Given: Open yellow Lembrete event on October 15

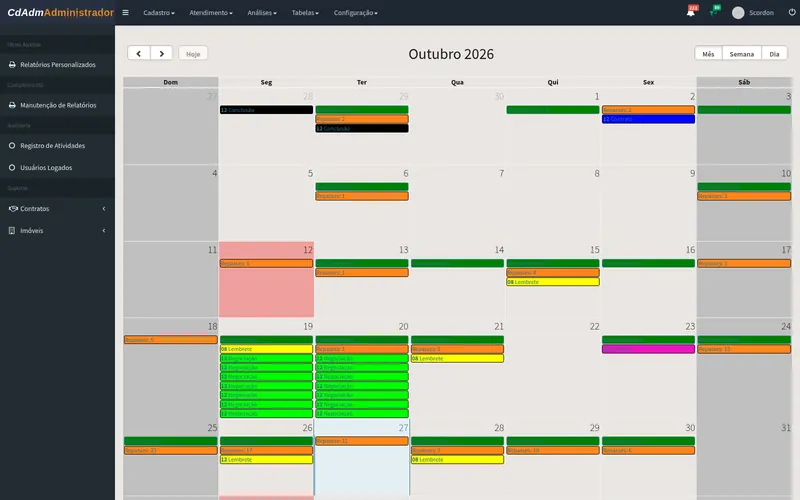Looking at the screenshot, I should (x=553, y=282).
